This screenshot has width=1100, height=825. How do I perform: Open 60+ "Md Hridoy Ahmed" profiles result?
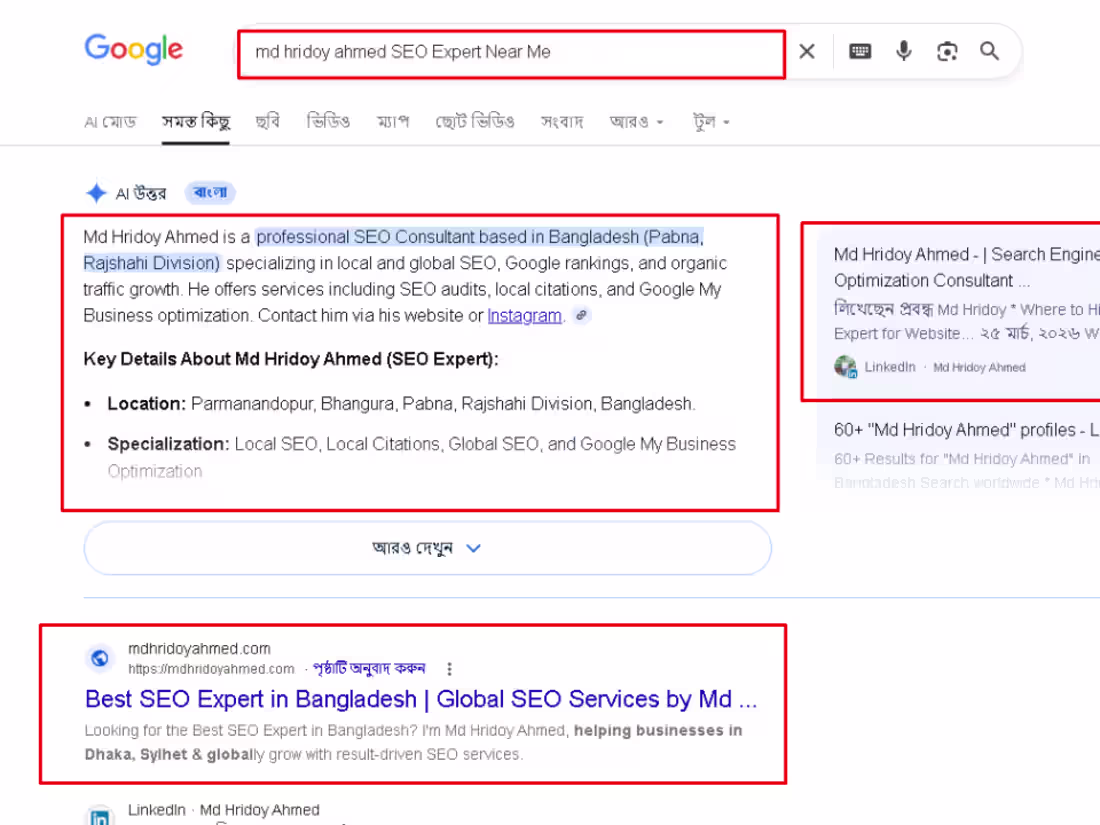point(966,429)
